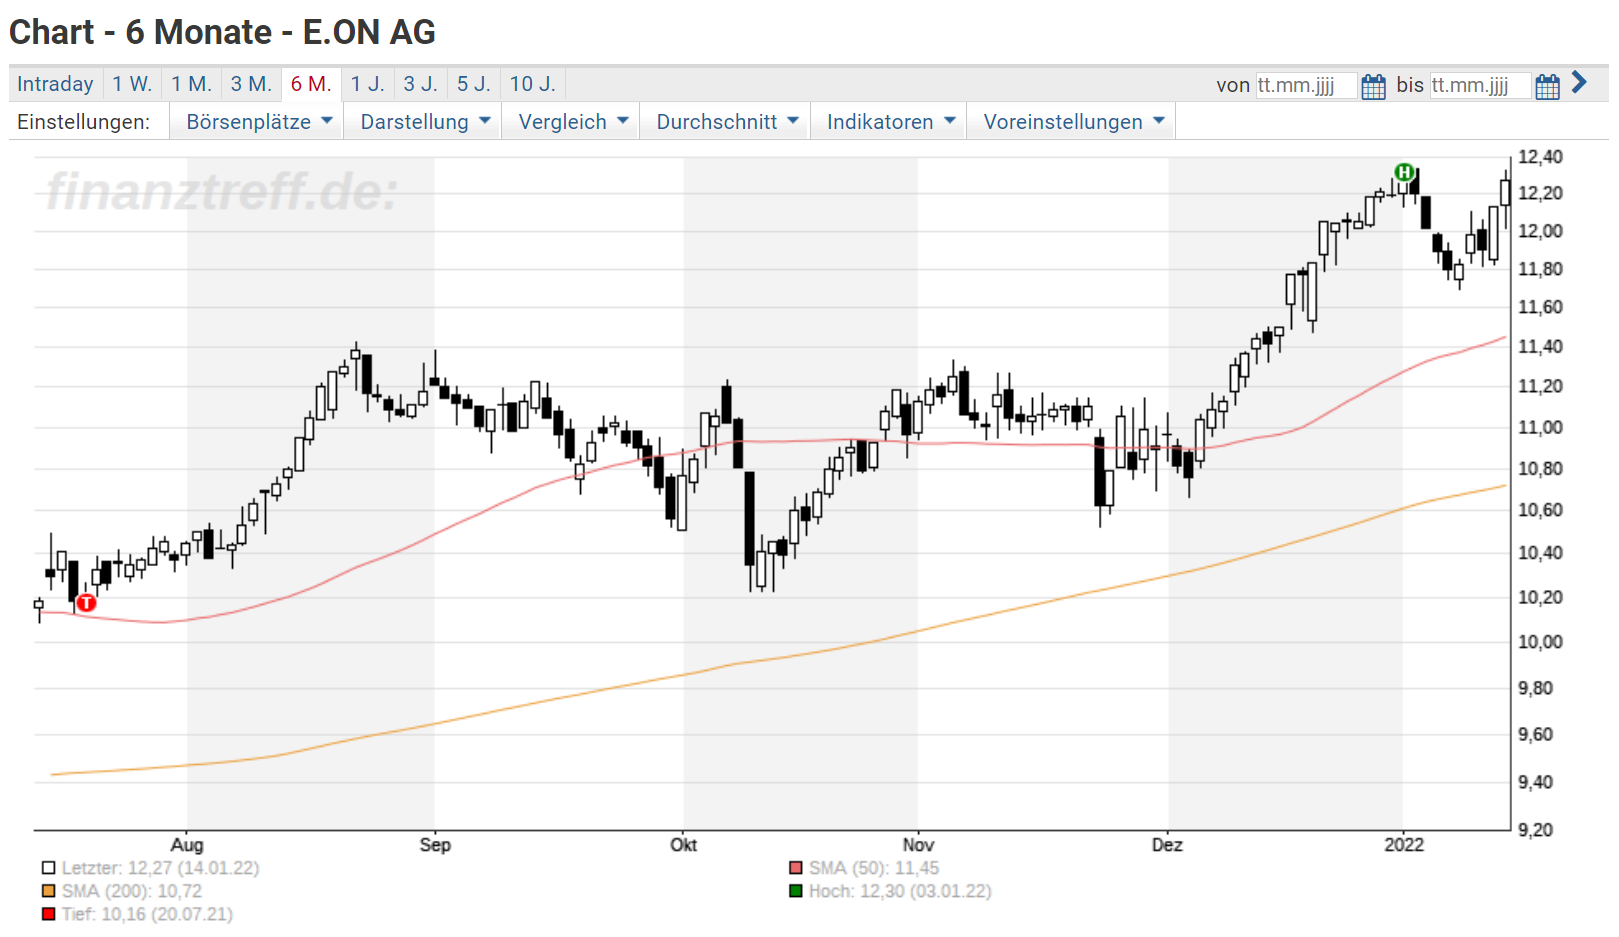1619x937 pixels.
Task: Expand the Durchschnitt dropdown menu
Action: tap(725, 122)
